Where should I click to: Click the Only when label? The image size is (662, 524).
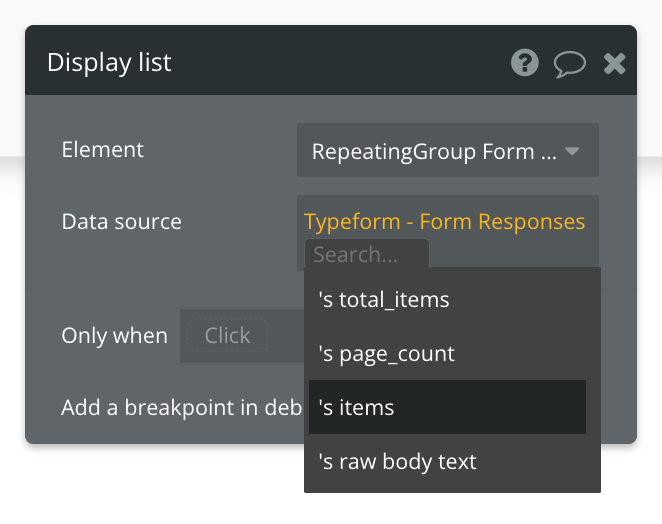(114, 335)
